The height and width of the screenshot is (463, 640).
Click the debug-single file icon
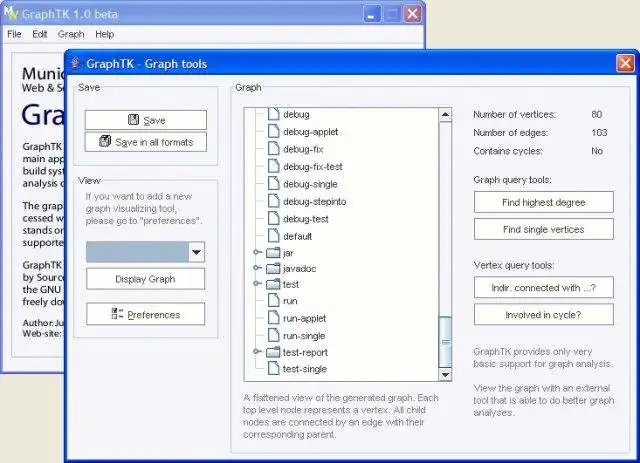pyautogui.click(x=273, y=184)
